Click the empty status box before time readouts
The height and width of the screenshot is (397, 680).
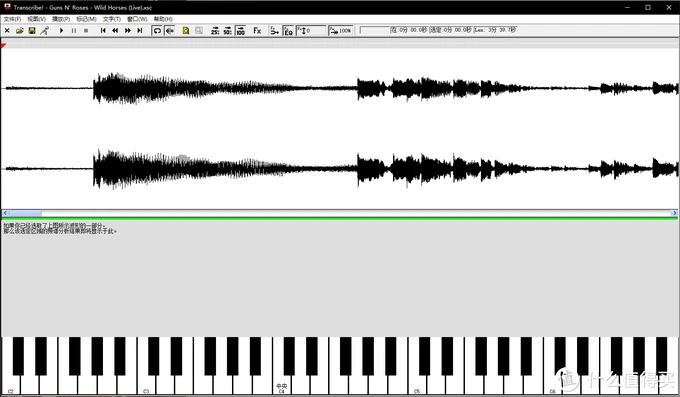pos(374,30)
